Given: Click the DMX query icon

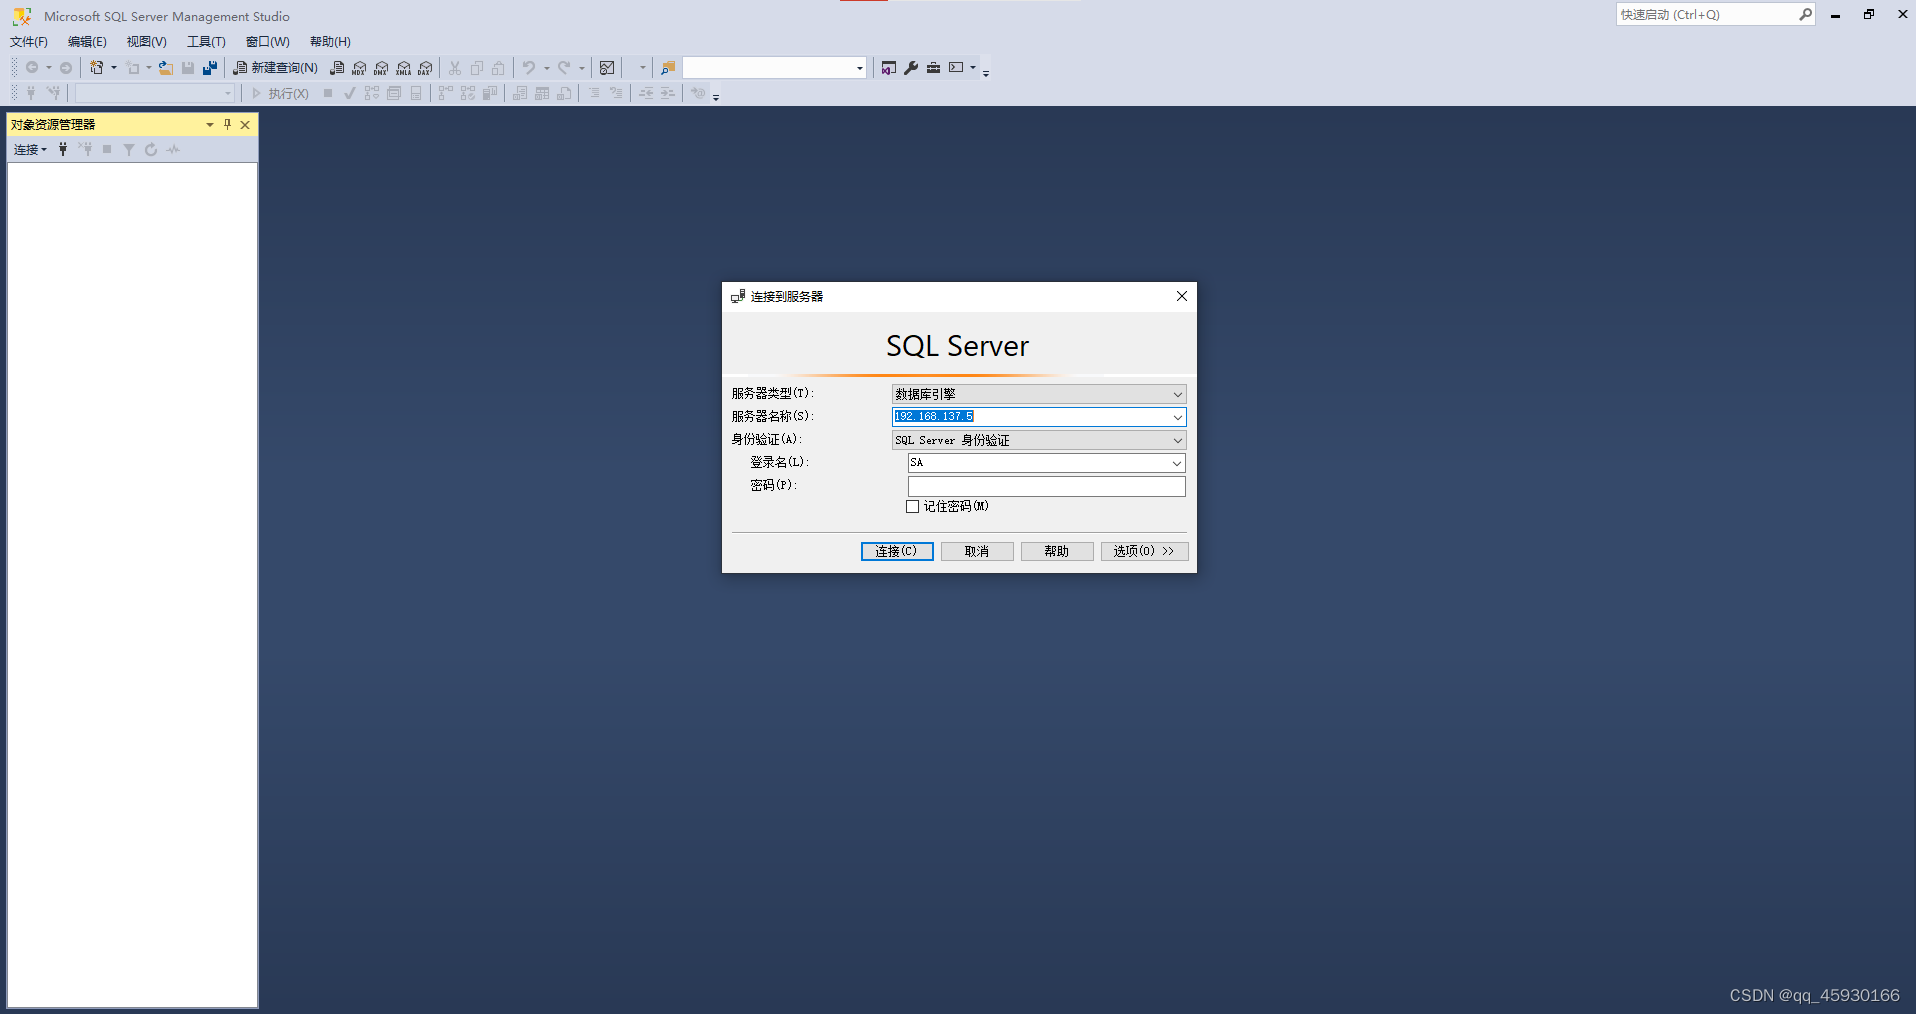Looking at the screenshot, I should [x=381, y=68].
